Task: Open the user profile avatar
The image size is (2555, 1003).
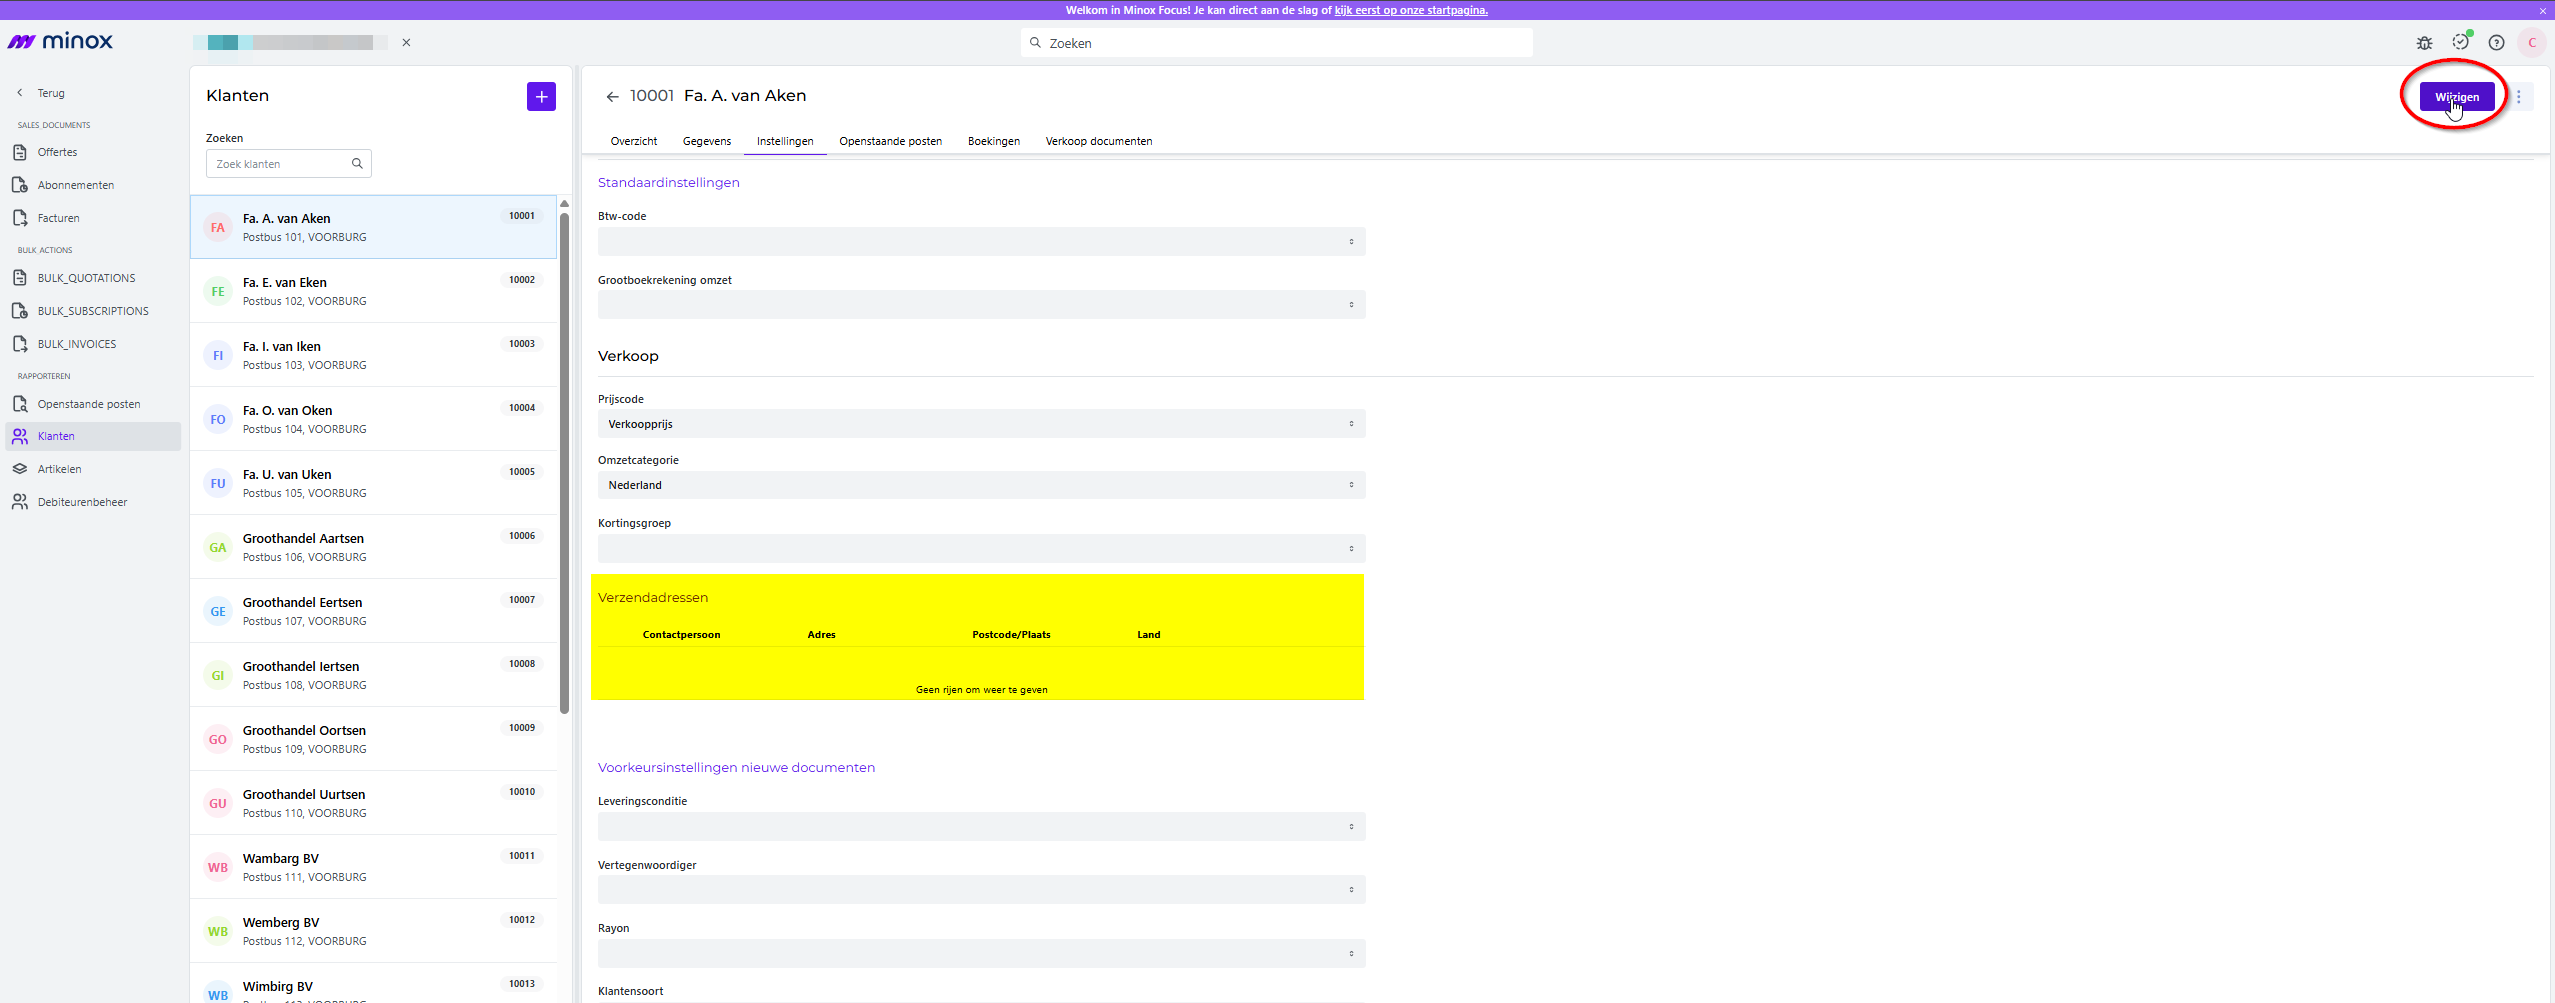Action: pos(2532,43)
